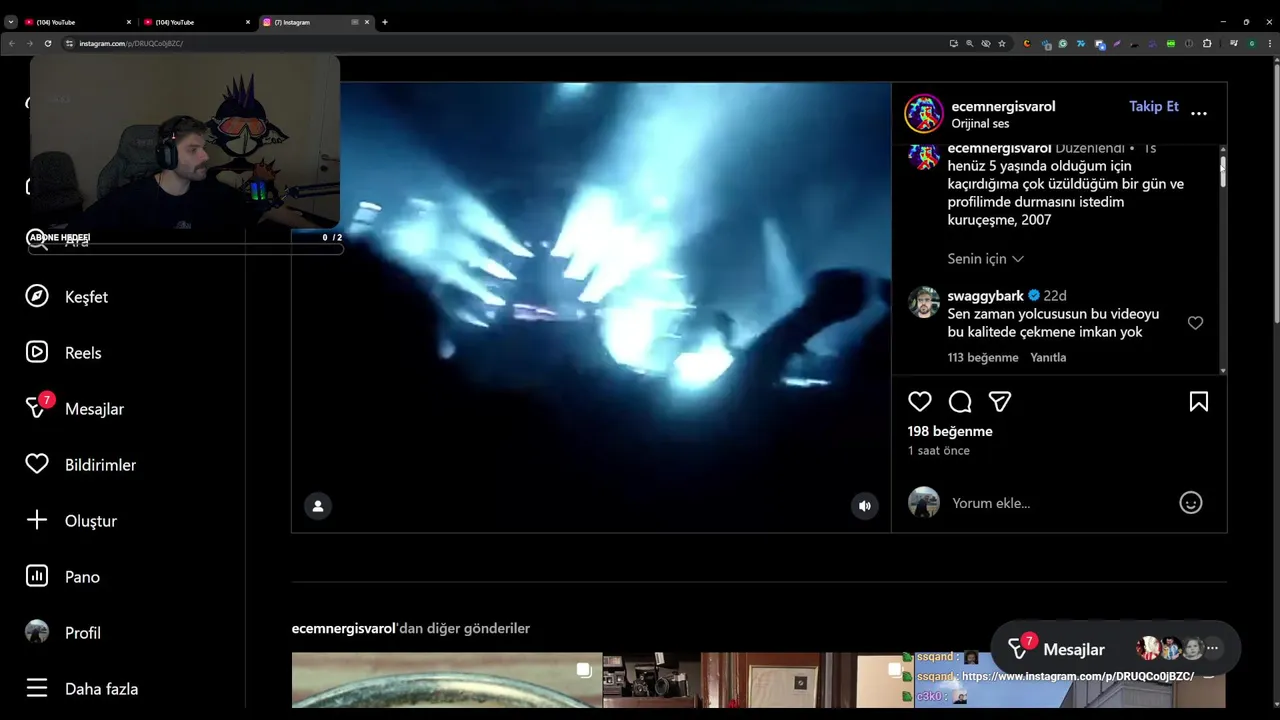This screenshot has width=1280, height=720.
Task: Share post via paper plane icon
Action: (1000, 401)
